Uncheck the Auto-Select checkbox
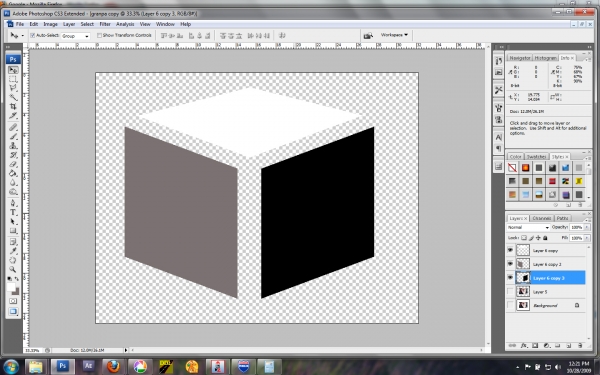 (33, 35)
